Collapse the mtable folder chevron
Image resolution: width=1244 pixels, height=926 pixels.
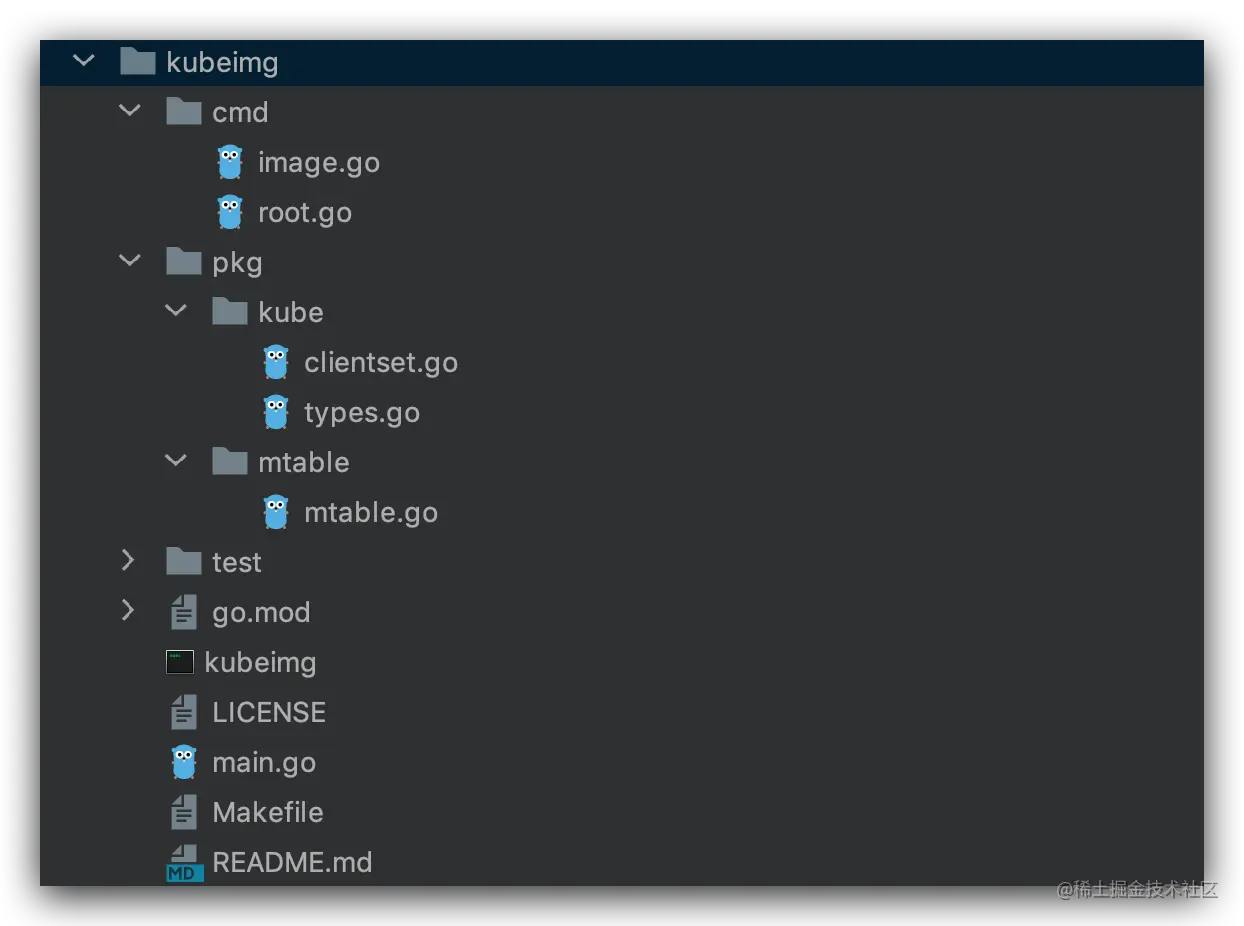pos(176,461)
